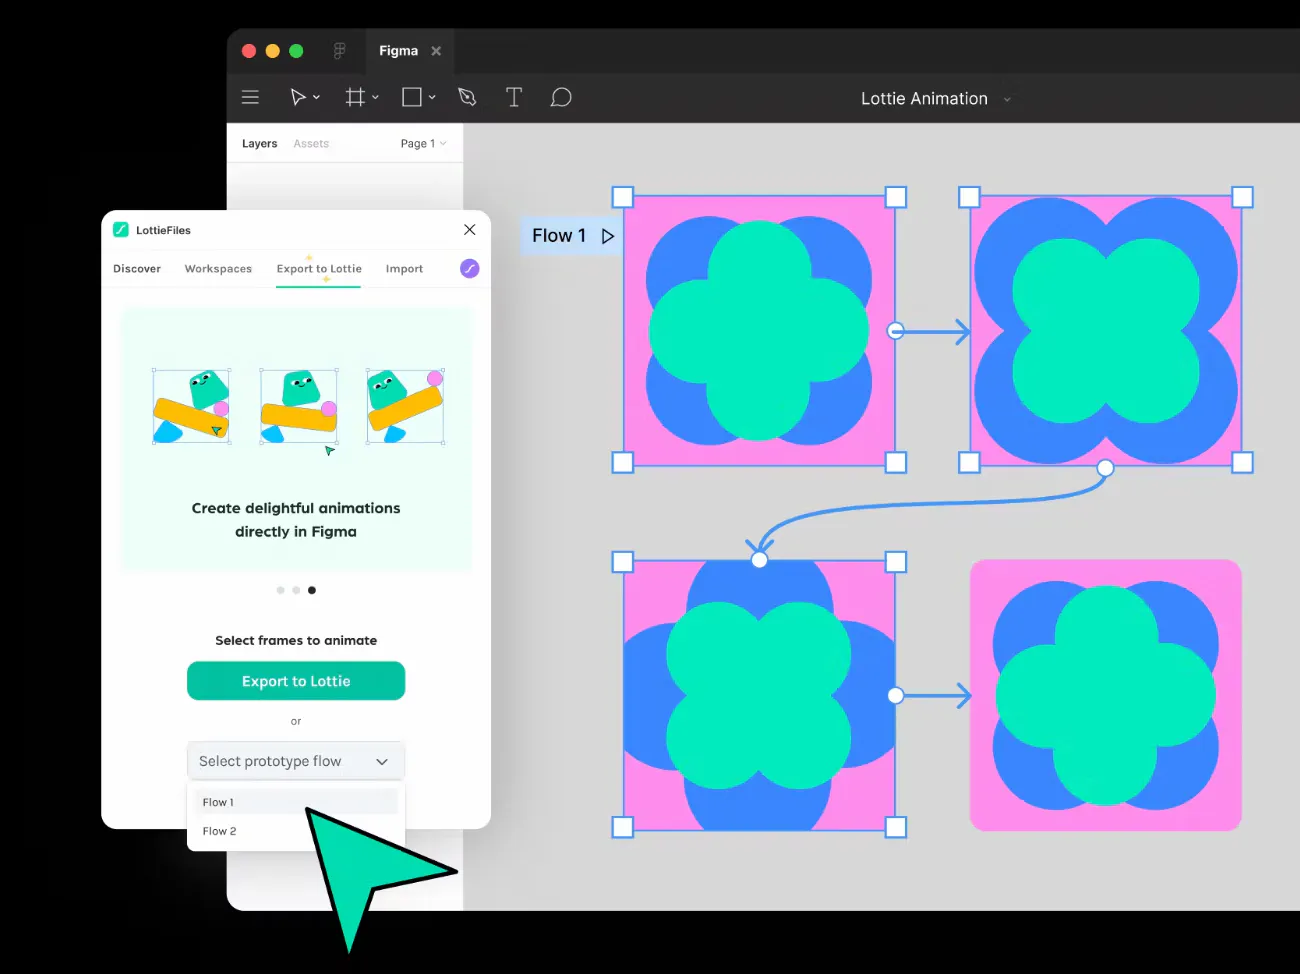
Task: Open the Page 1 selector dropdown
Action: point(423,144)
